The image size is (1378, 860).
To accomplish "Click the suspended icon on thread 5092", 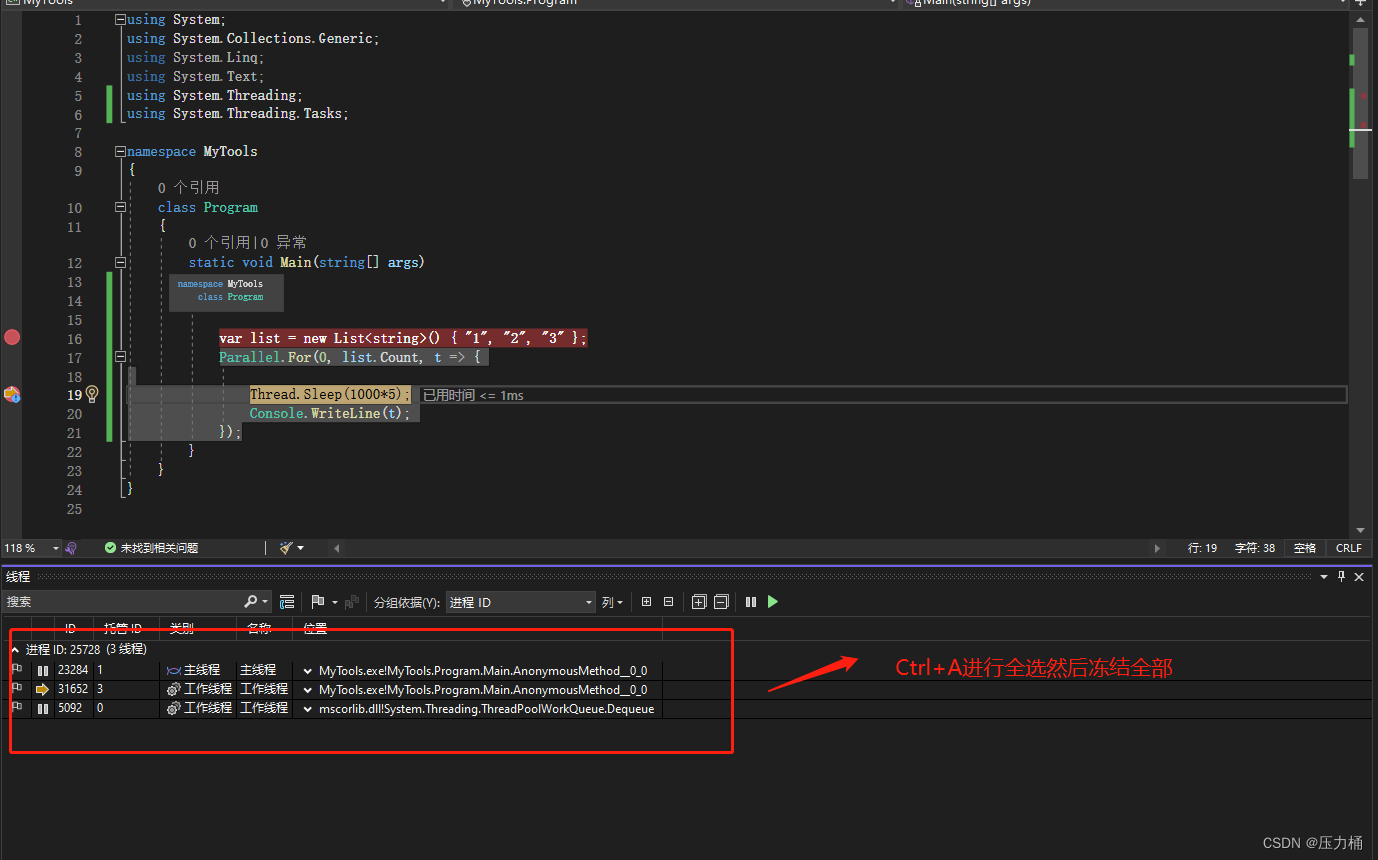I will [x=43, y=709].
